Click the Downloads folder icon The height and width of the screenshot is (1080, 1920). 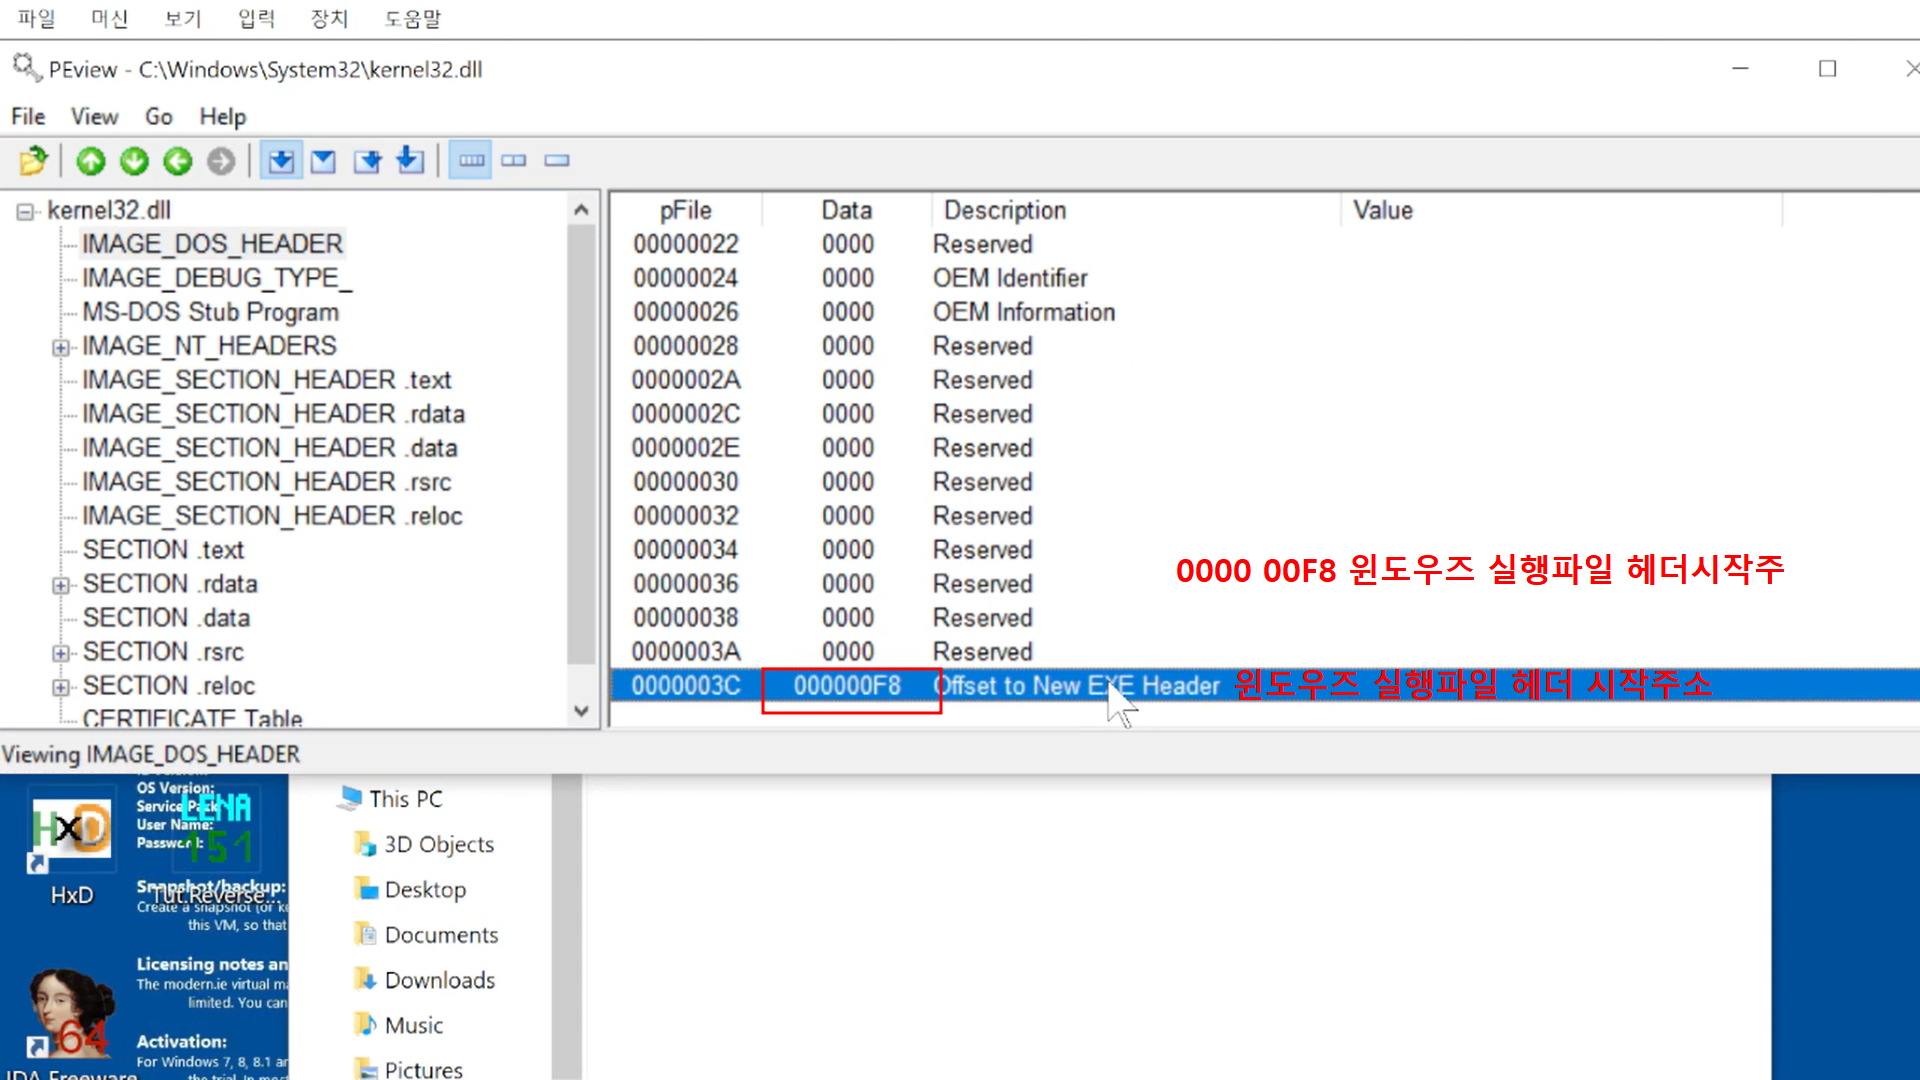(365, 979)
